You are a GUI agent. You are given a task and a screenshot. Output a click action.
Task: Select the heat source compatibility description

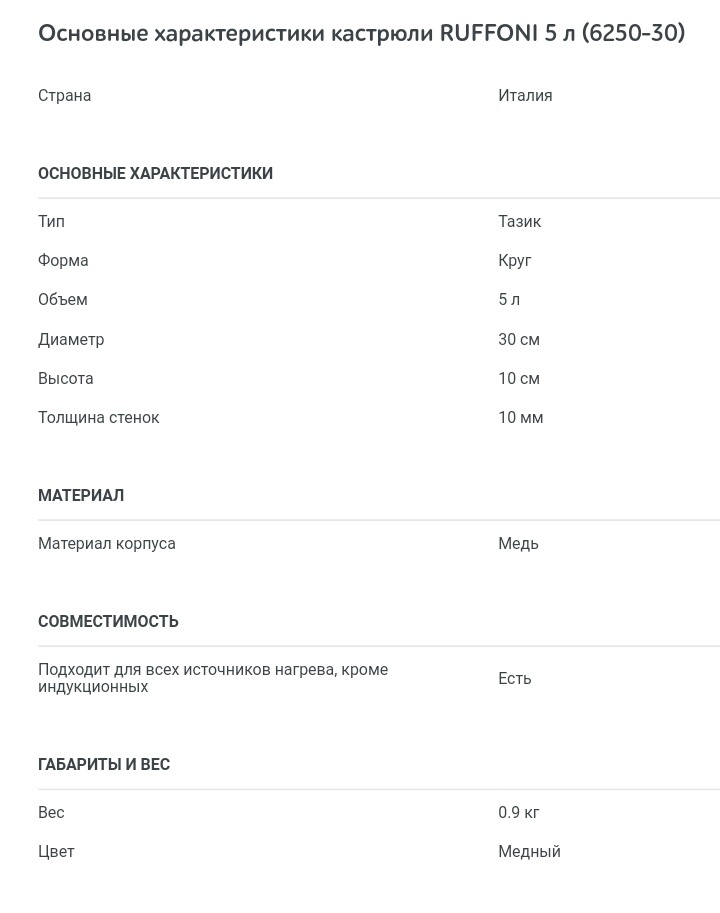pos(213,678)
